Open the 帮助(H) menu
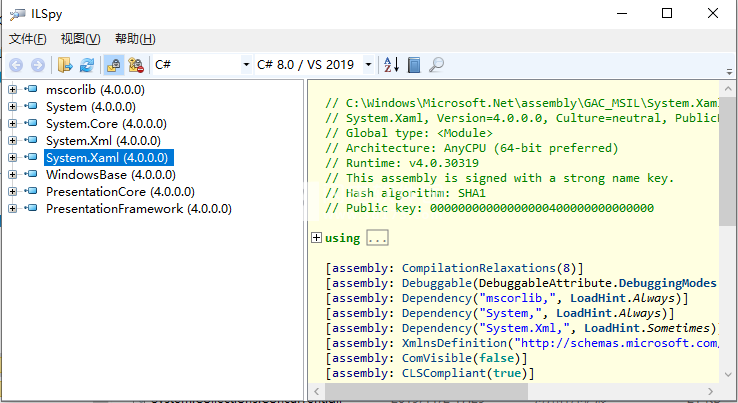 pos(135,39)
